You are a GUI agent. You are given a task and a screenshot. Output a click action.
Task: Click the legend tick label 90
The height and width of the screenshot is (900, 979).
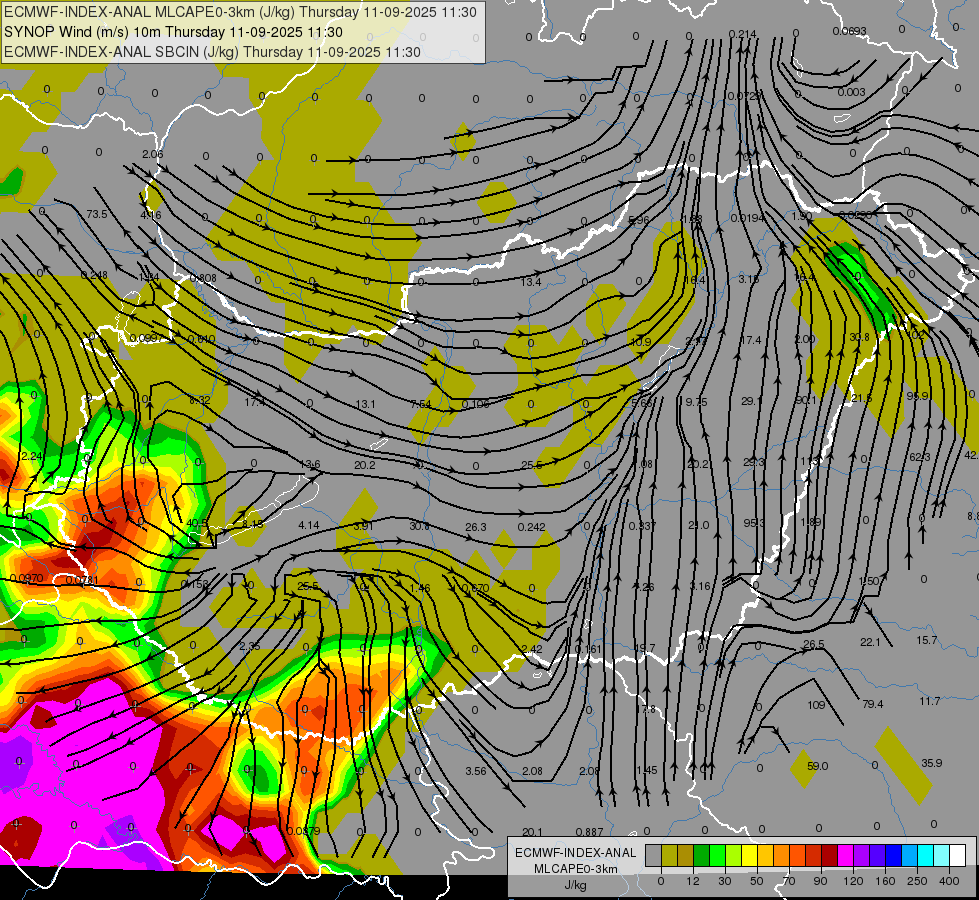pyautogui.click(x=820, y=881)
